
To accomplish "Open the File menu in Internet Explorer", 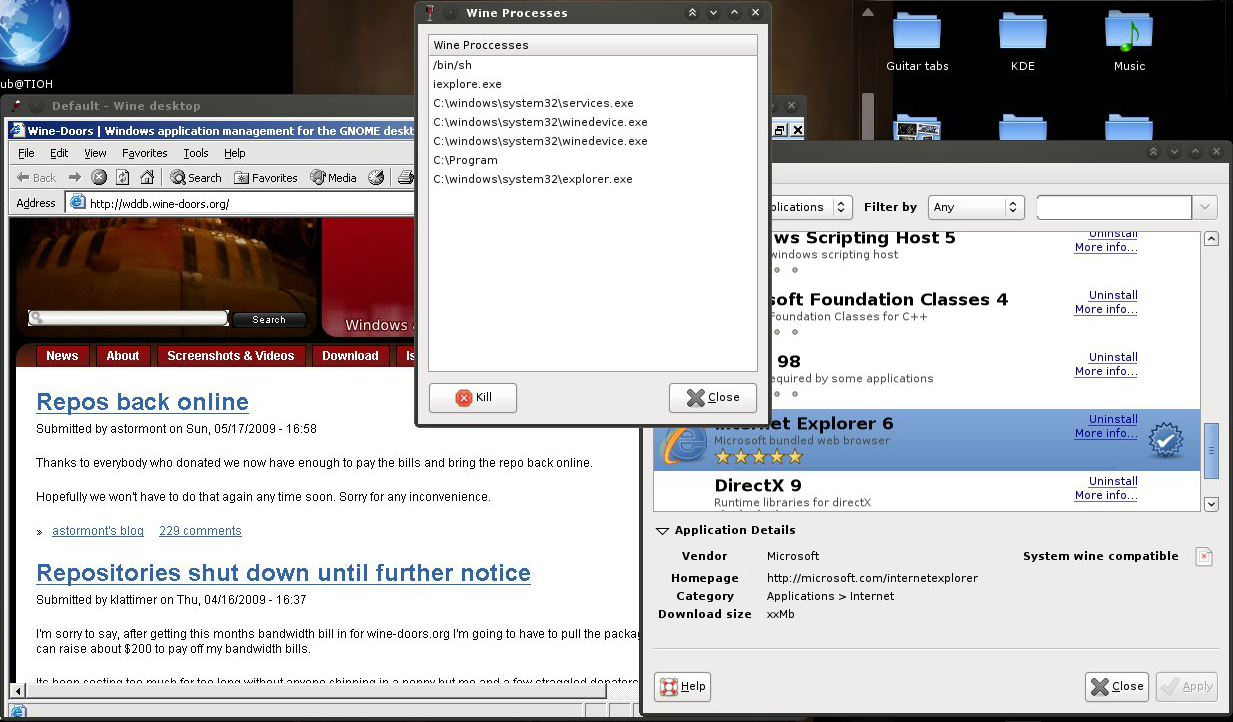I will click(x=26, y=153).
